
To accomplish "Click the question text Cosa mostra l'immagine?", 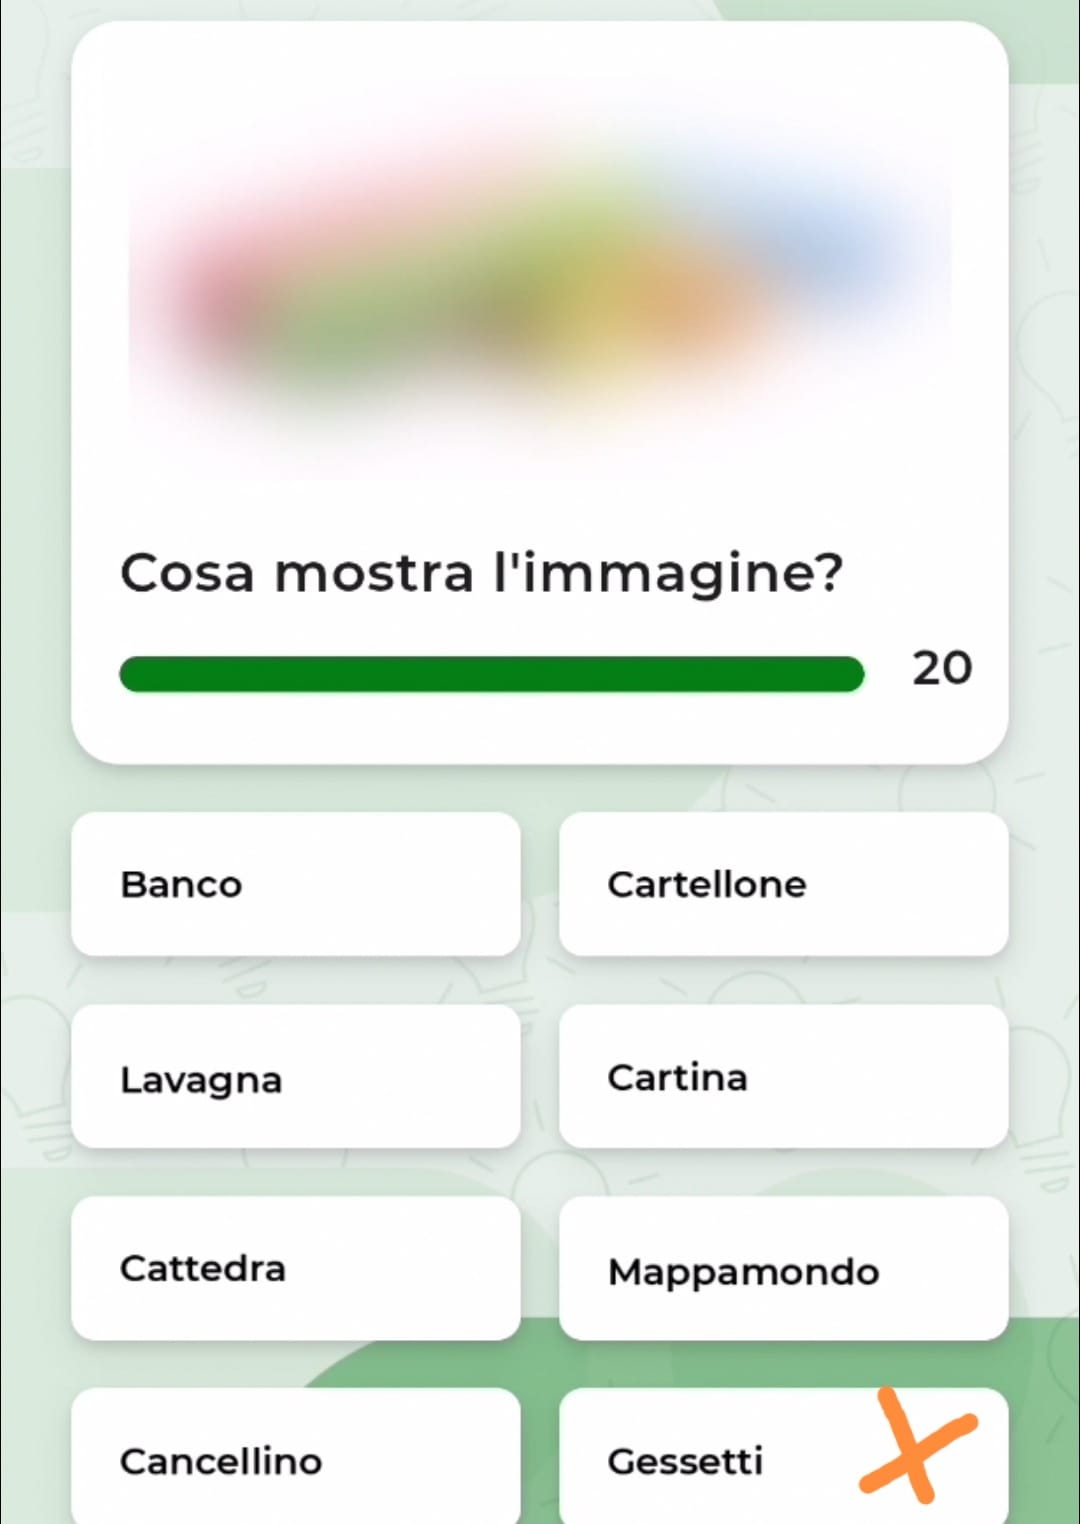I will 482,575.
